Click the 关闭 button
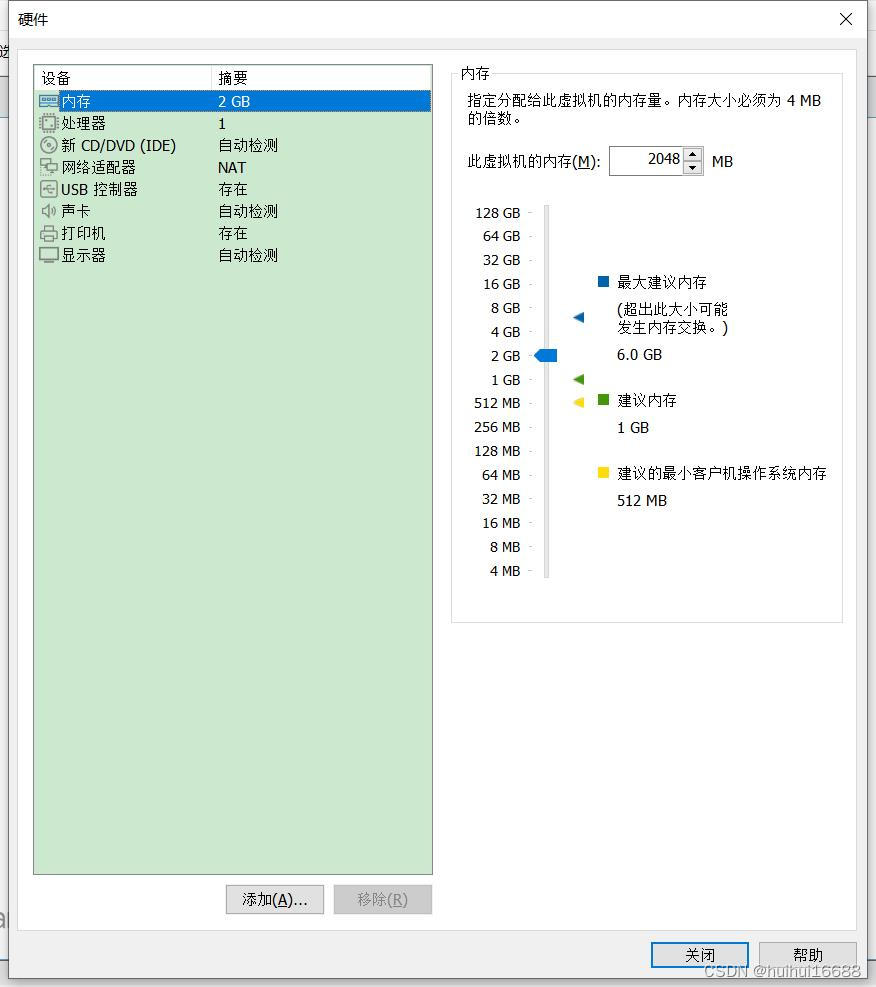Screen dimensions: 876x987 coord(700,955)
